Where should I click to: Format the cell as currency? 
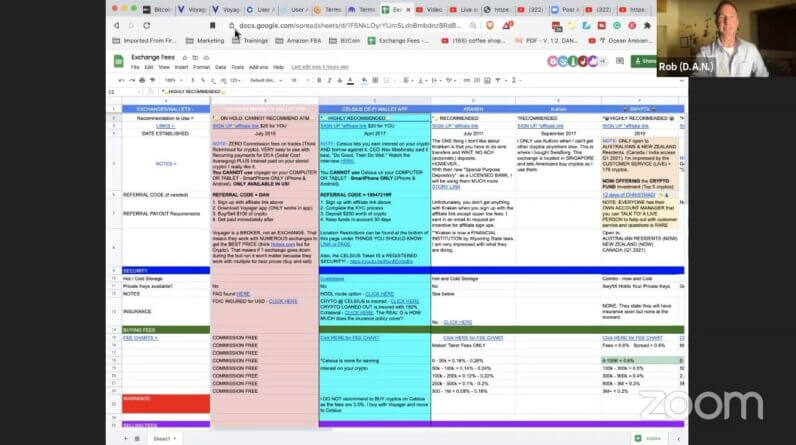click(x=193, y=80)
